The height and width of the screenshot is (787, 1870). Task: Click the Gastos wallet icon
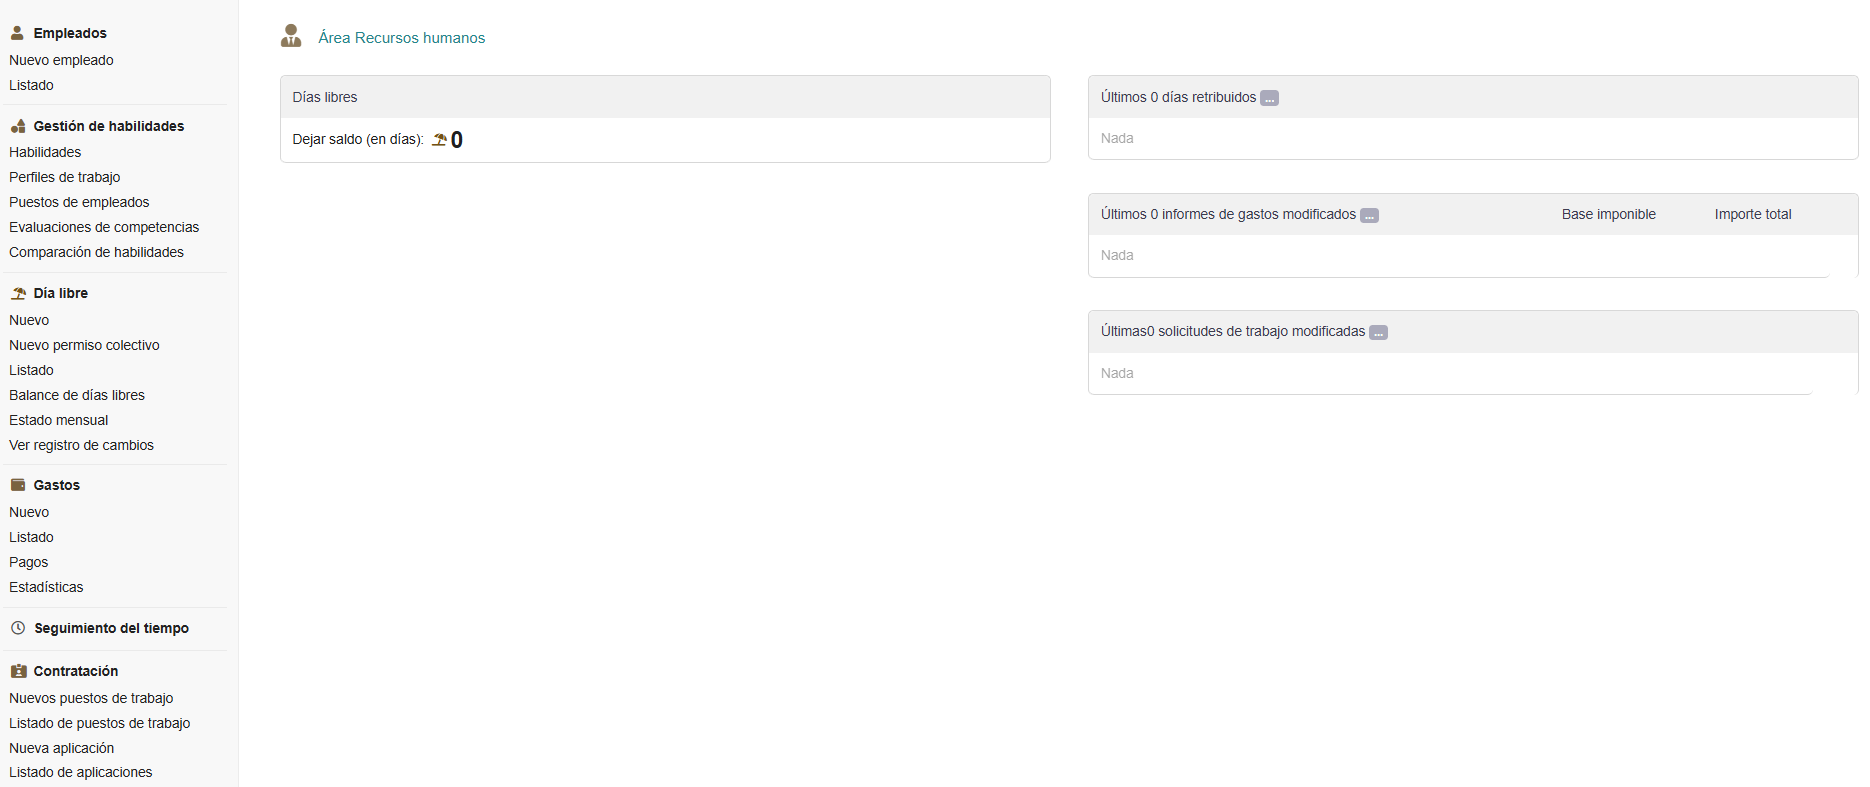(x=18, y=485)
